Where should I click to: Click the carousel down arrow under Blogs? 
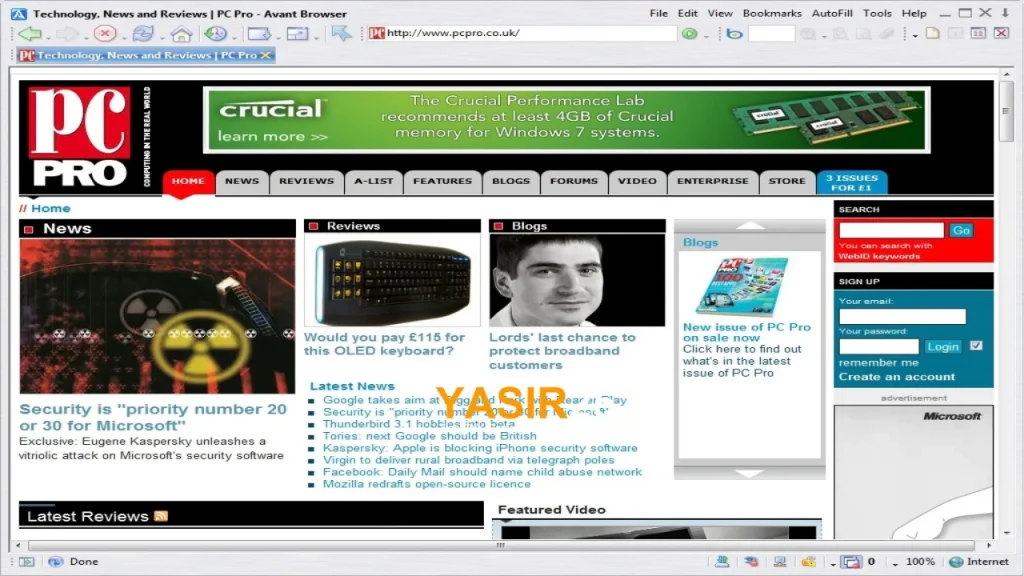click(x=749, y=473)
